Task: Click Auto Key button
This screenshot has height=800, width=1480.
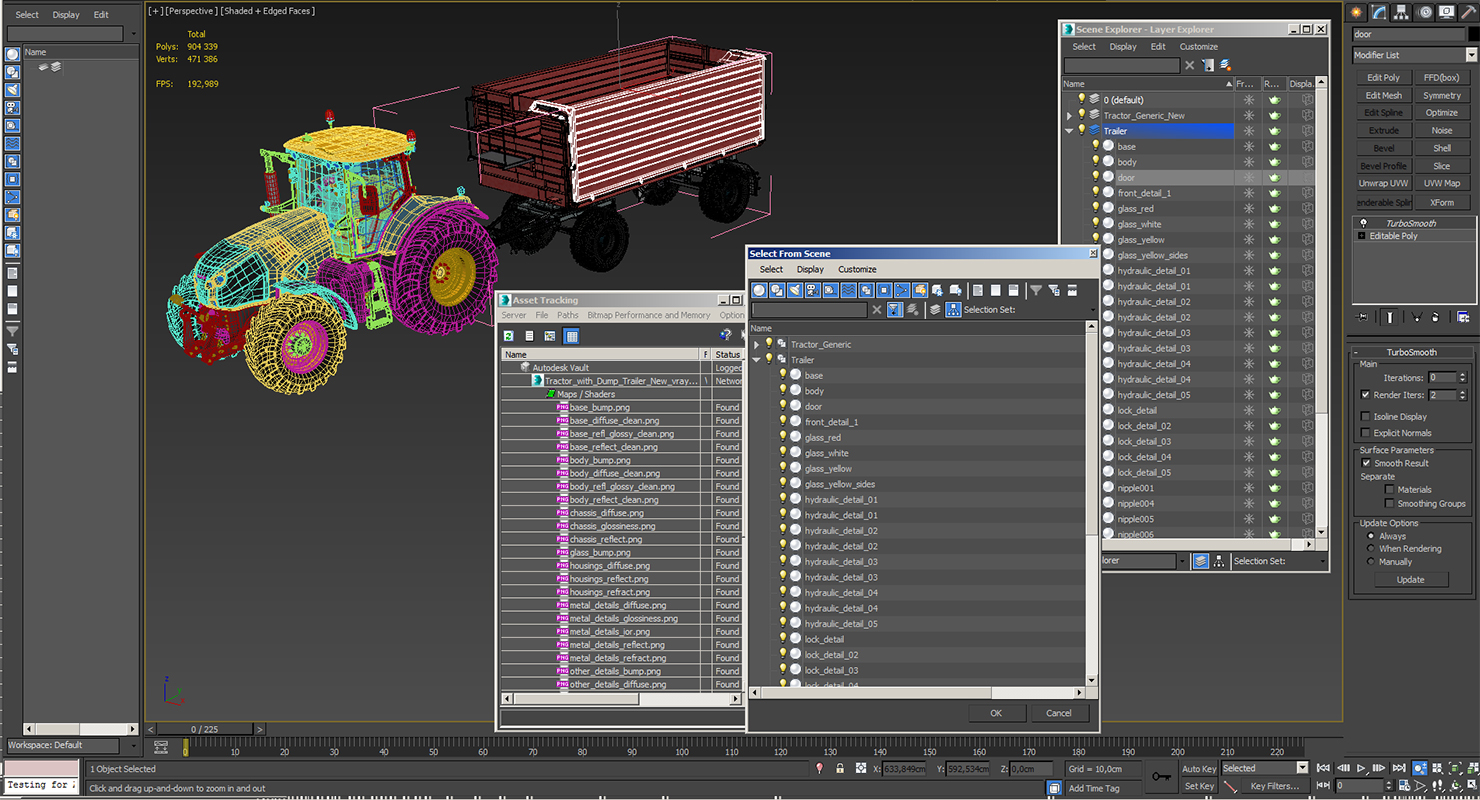Action: click(1199, 769)
